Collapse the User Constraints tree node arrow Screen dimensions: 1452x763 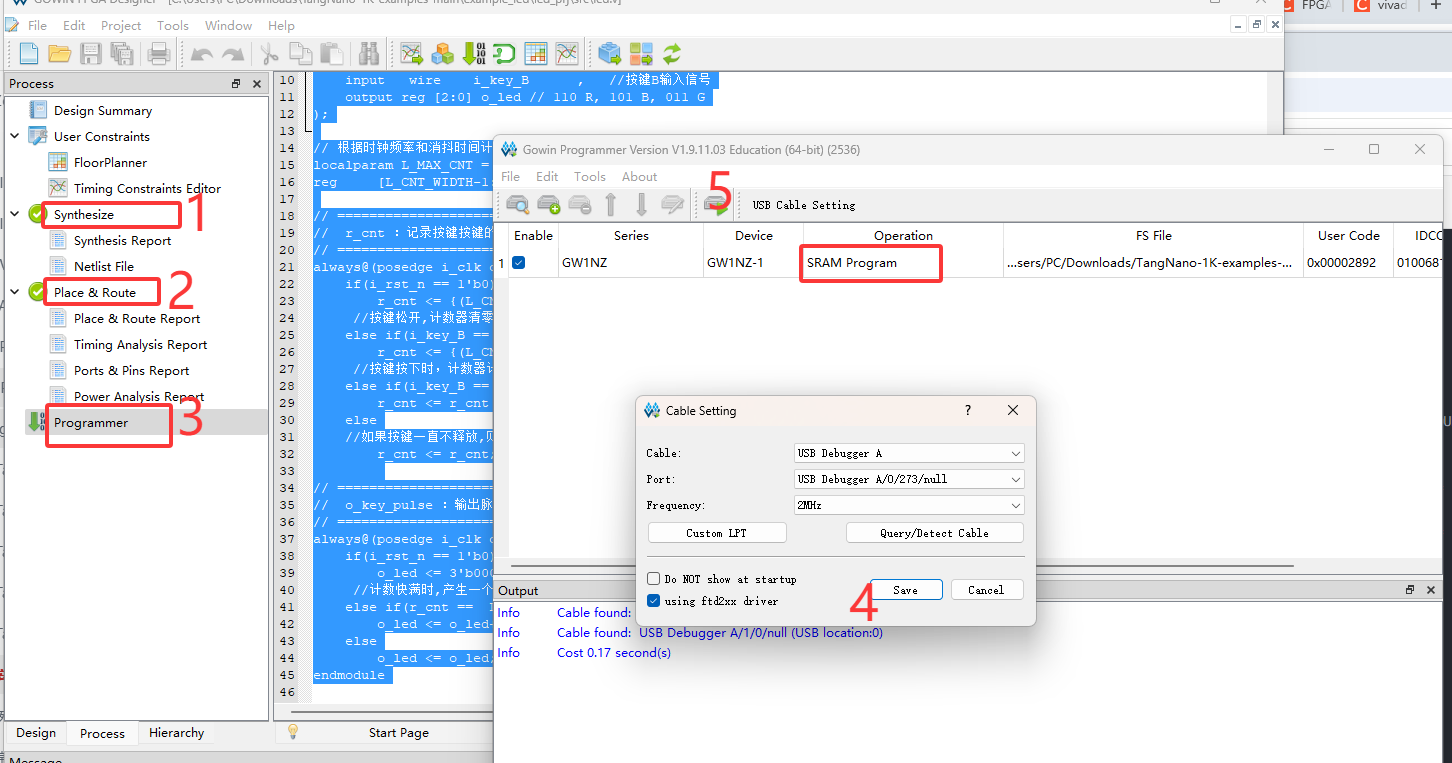tap(15, 136)
